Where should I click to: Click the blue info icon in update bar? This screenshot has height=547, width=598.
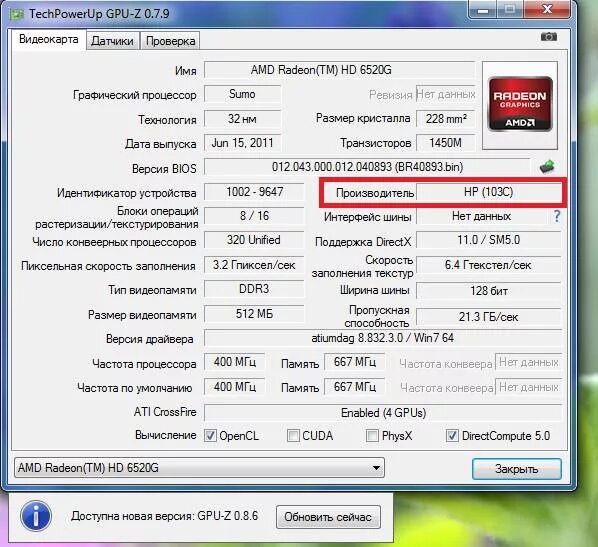(x=35, y=516)
